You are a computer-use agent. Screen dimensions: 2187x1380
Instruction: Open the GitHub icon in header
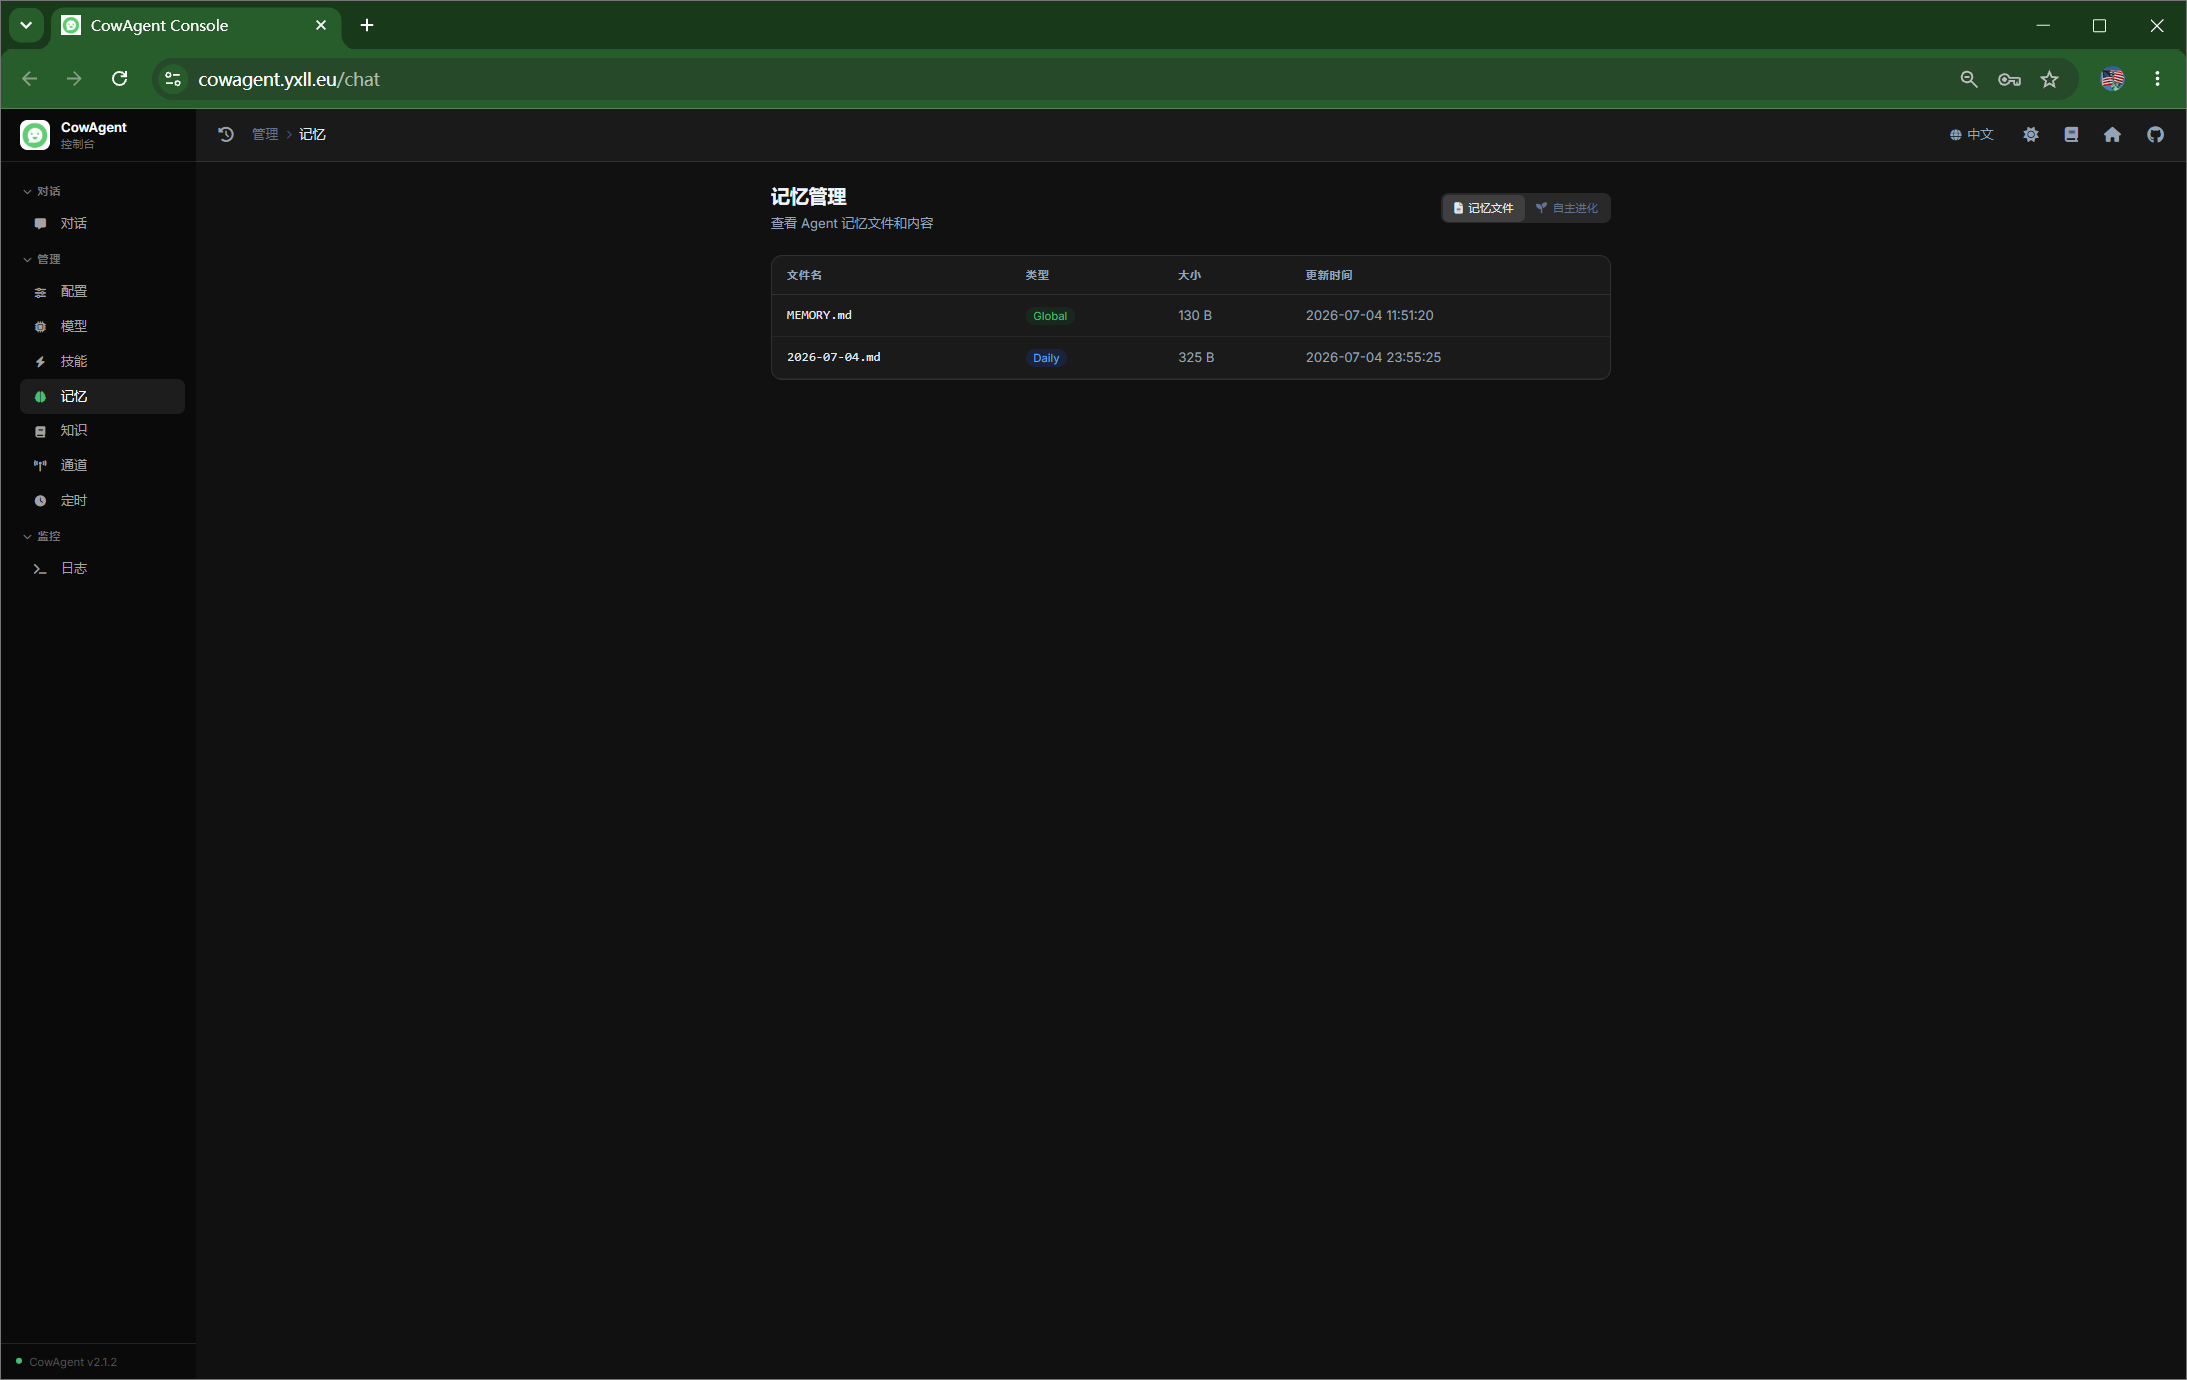click(x=2155, y=134)
